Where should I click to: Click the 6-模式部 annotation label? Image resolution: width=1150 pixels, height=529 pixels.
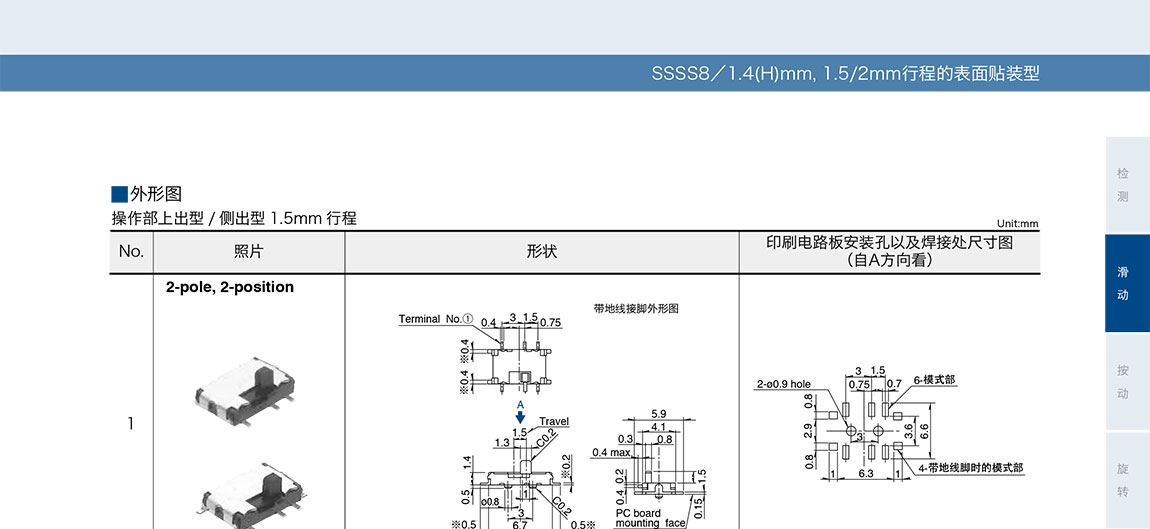coord(933,380)
